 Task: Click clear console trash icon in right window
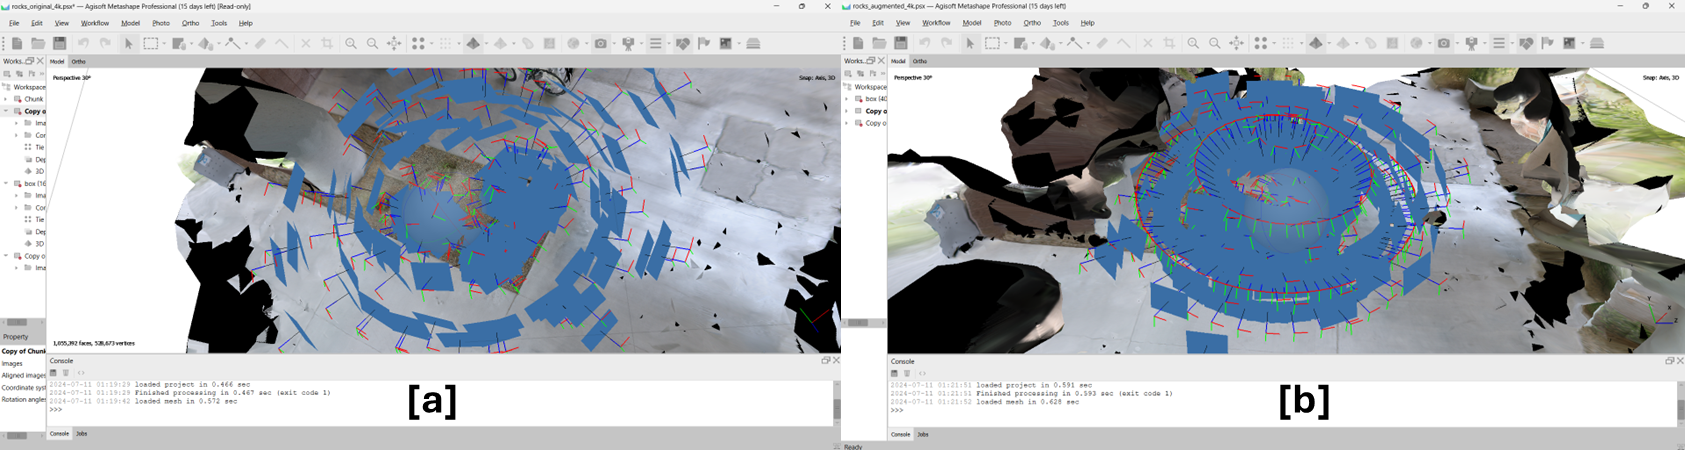(907, 373)
